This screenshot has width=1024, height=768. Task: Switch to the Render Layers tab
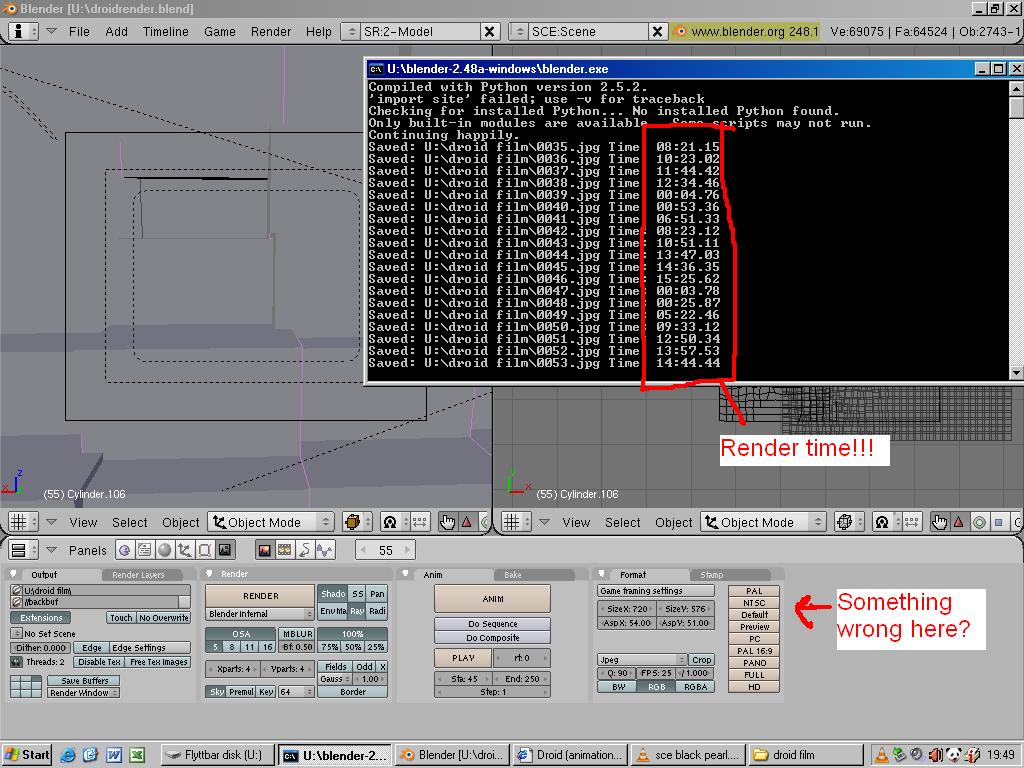[x=138, y=575]
